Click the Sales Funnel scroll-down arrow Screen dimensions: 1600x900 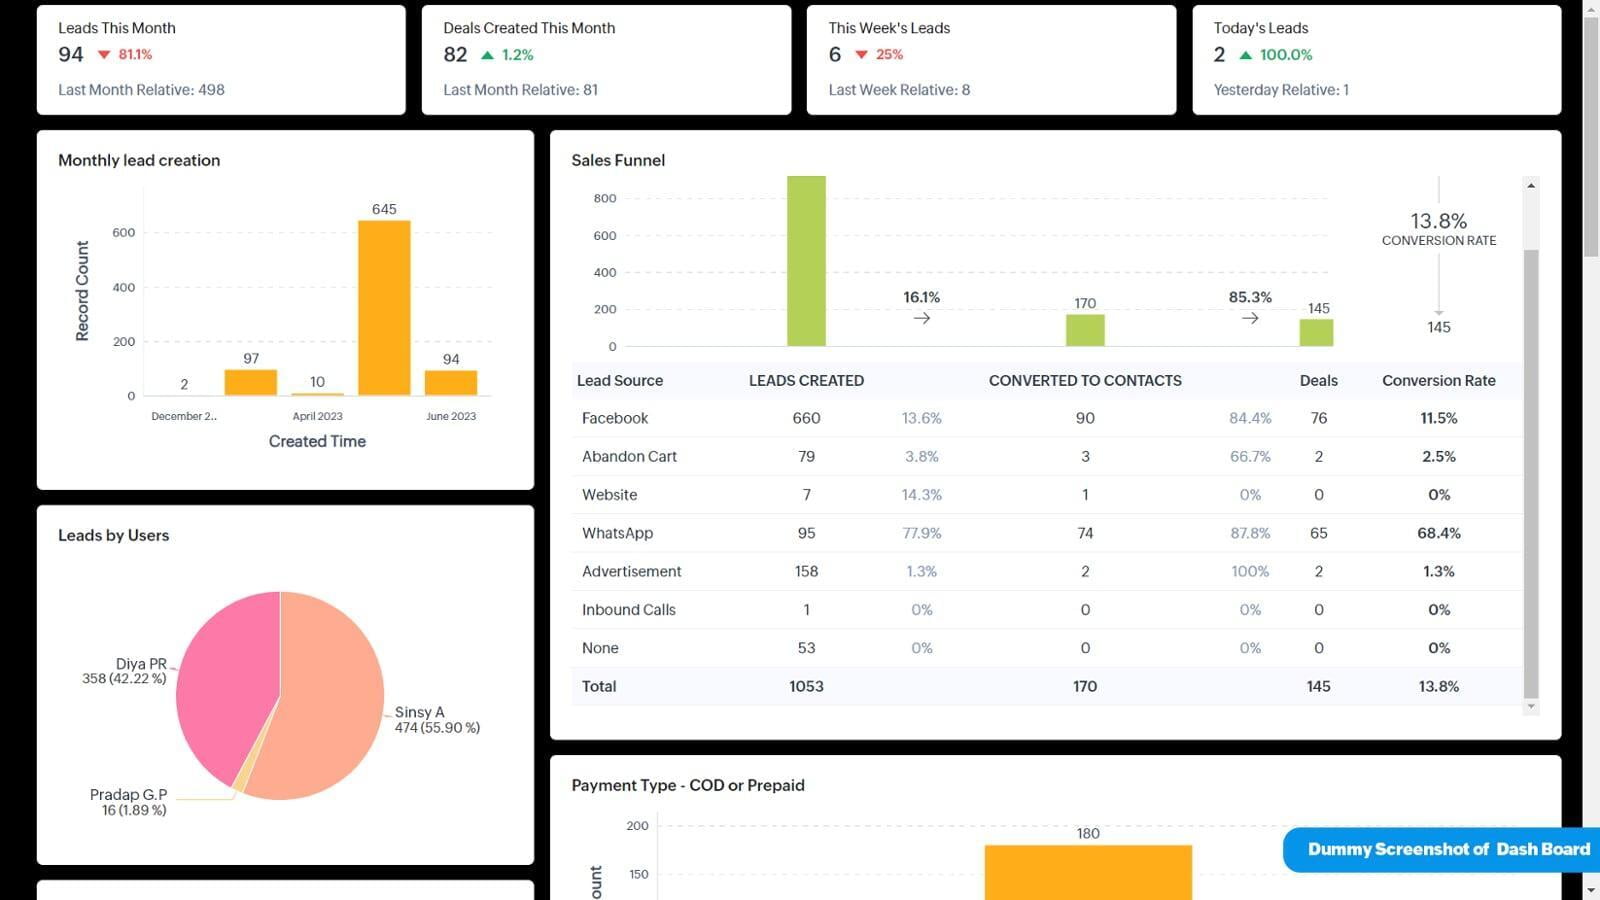tap(1531, 706)
